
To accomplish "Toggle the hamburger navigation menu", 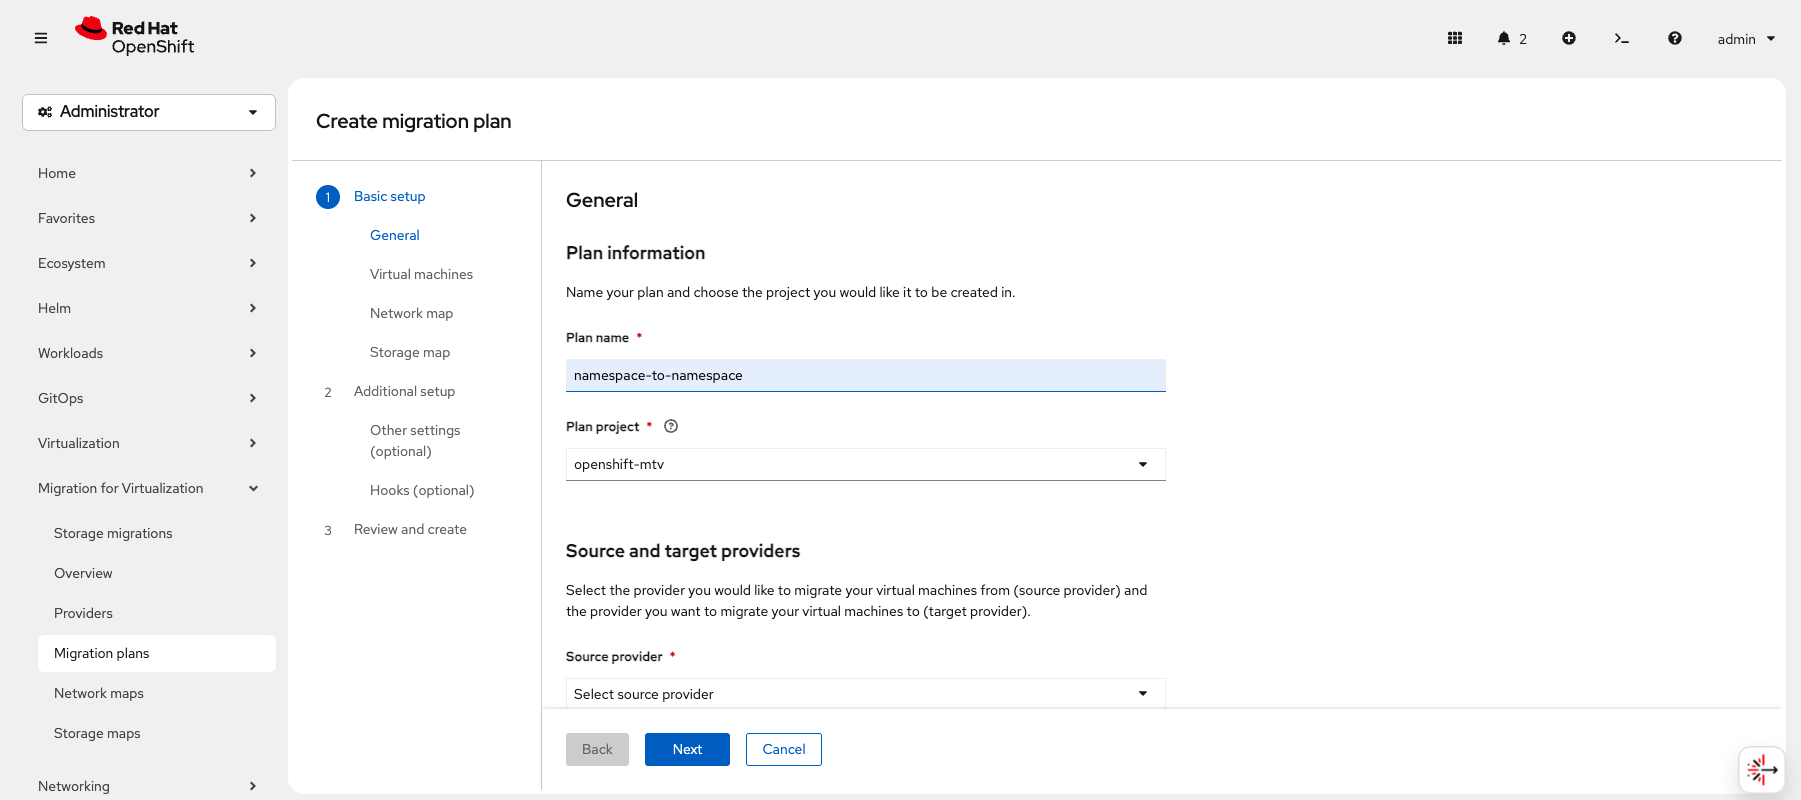I will click(x=41, y=38).
